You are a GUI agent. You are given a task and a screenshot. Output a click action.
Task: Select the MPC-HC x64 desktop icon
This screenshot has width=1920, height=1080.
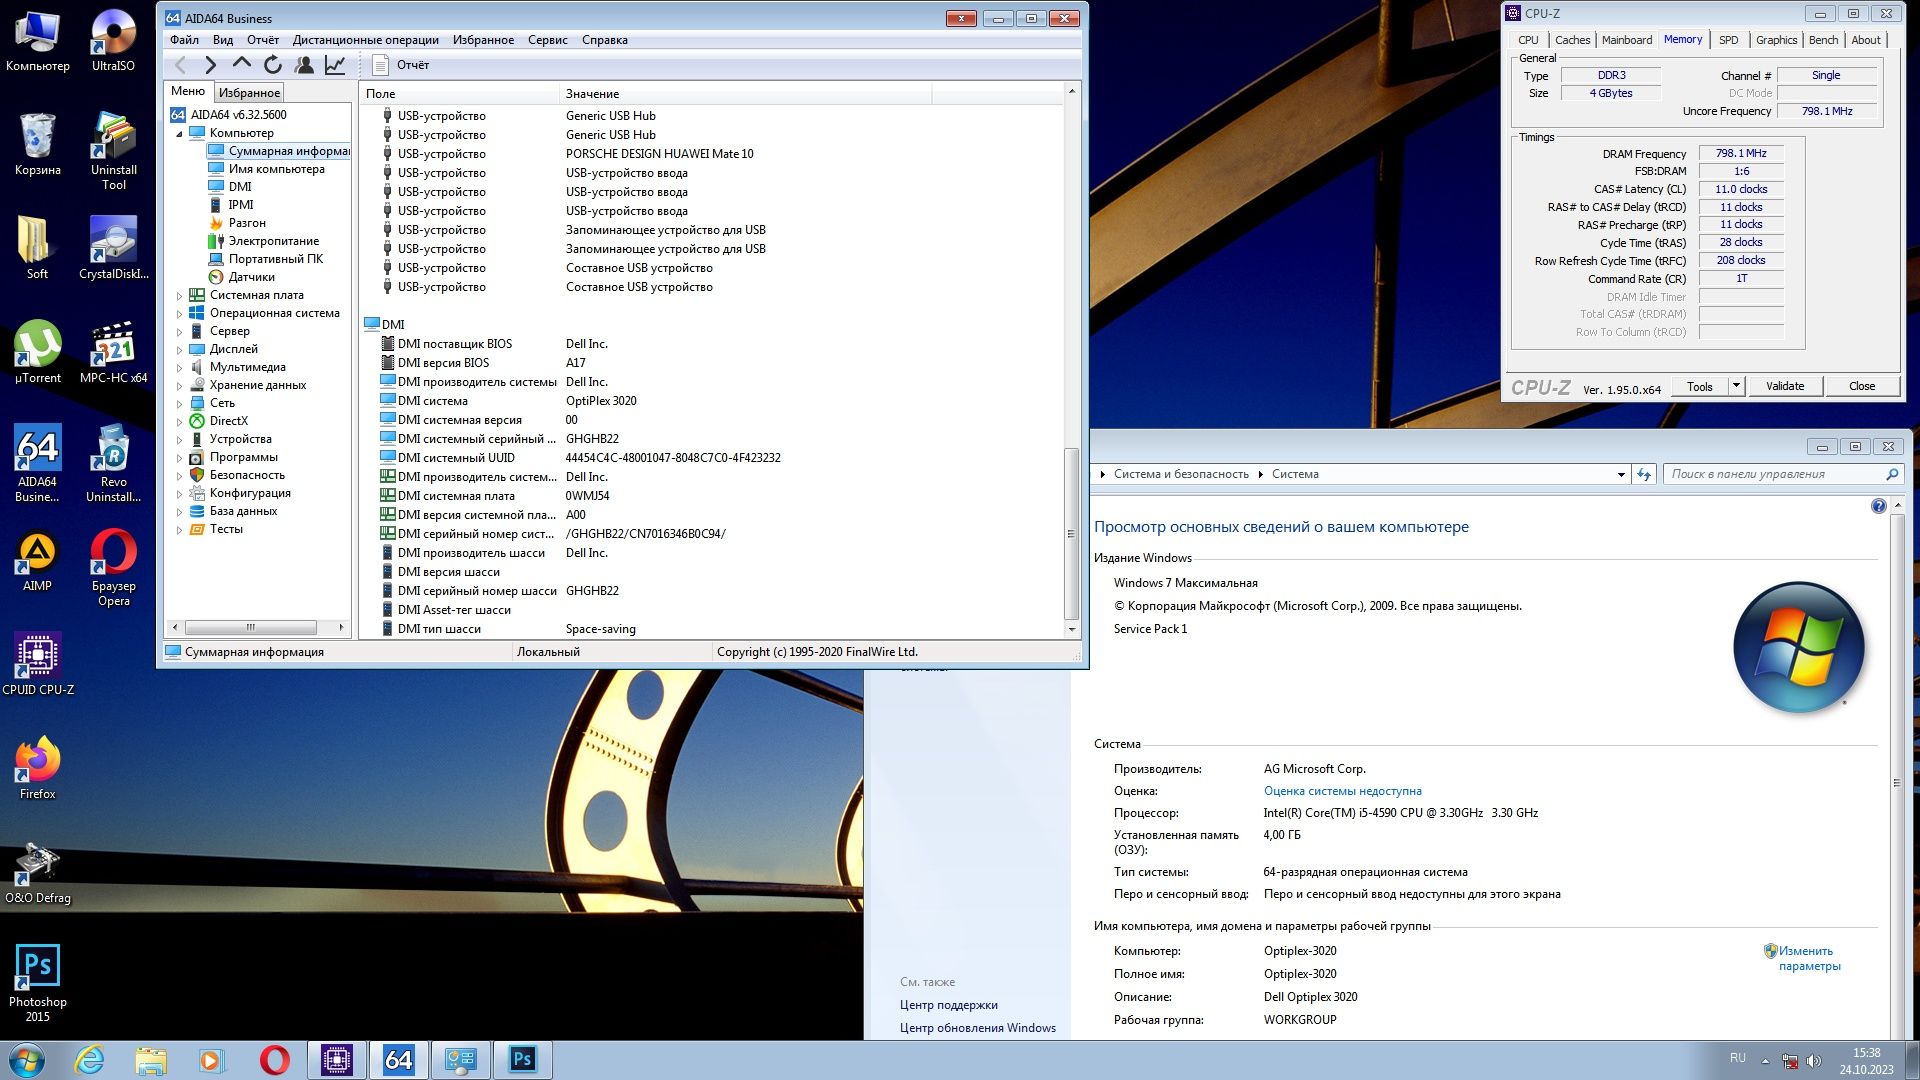(113, 352)
